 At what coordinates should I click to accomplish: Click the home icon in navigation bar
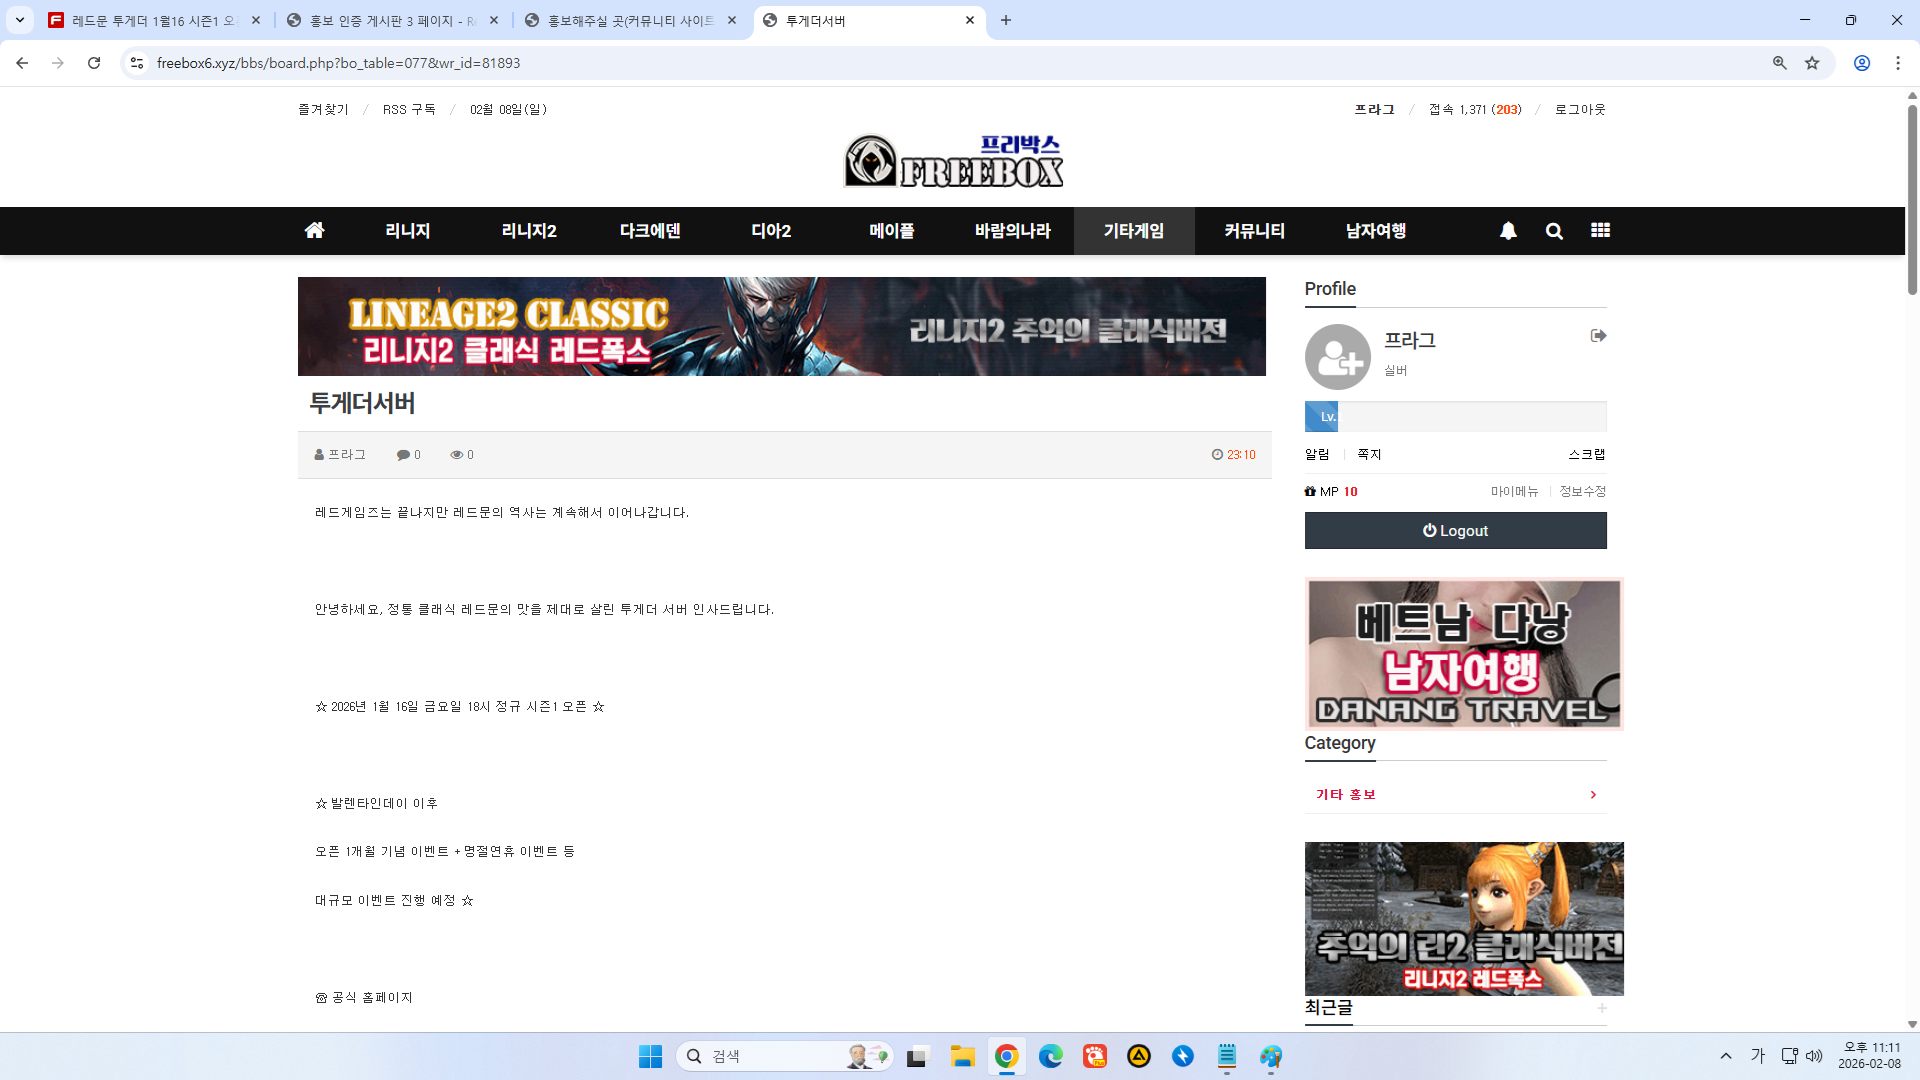[x=314, y=231]
